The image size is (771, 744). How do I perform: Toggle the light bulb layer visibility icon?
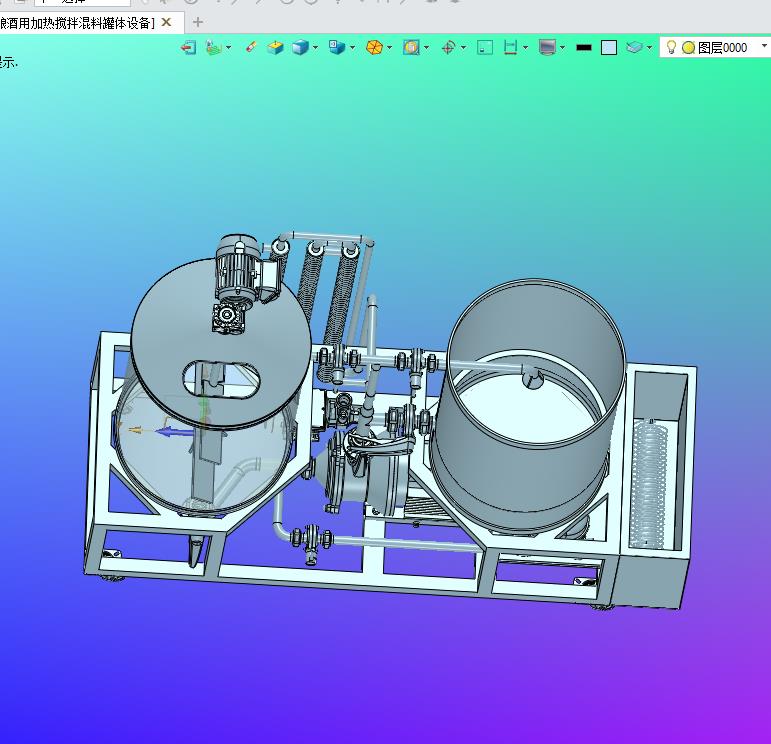click(x=671, y=47)
